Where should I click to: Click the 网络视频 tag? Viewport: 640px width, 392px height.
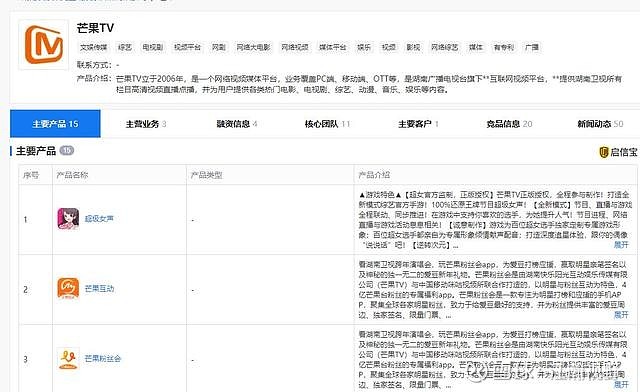[x=295, y=47]
